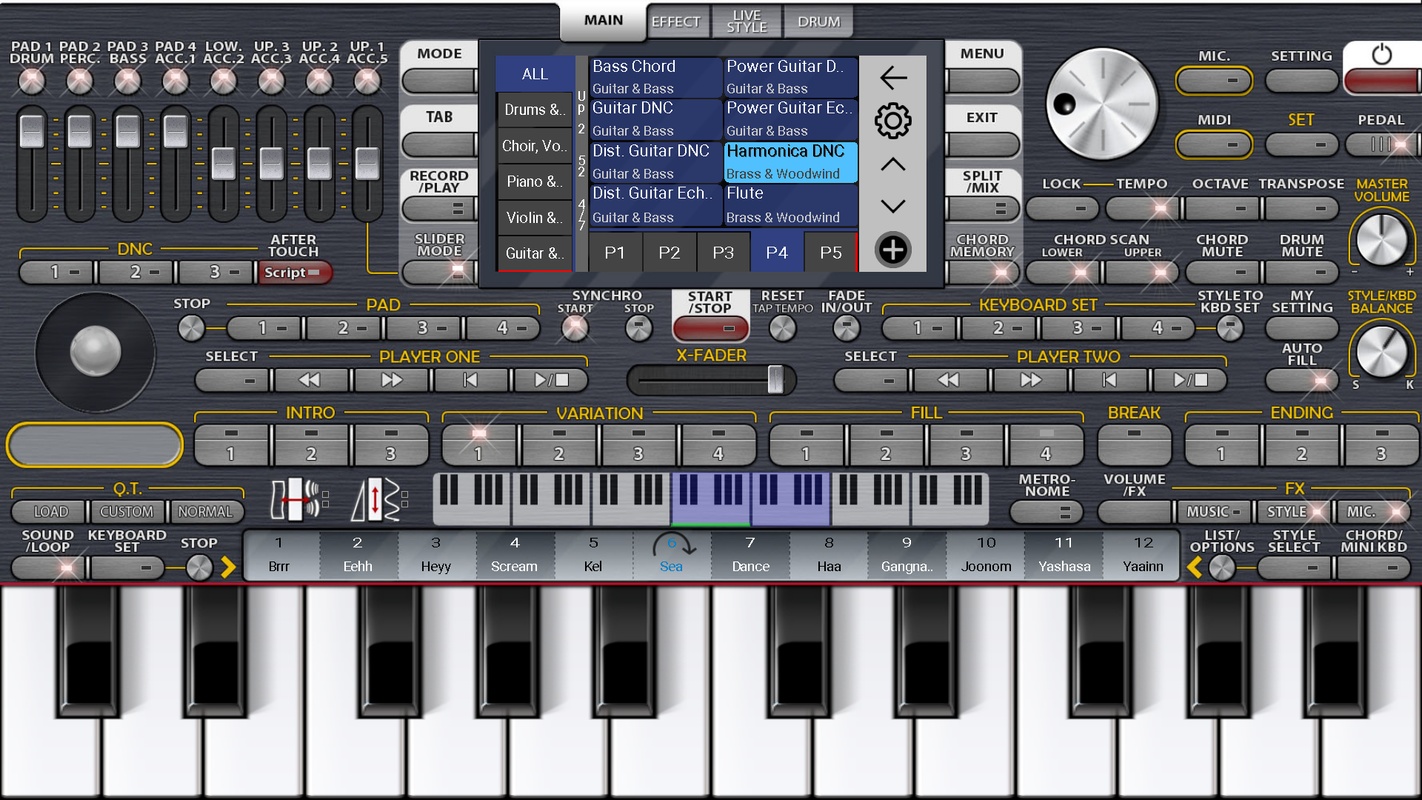The image size is (1422, 800).
Task: Click the yellow left arrow near List/Options
Action: coord(1194,567)
